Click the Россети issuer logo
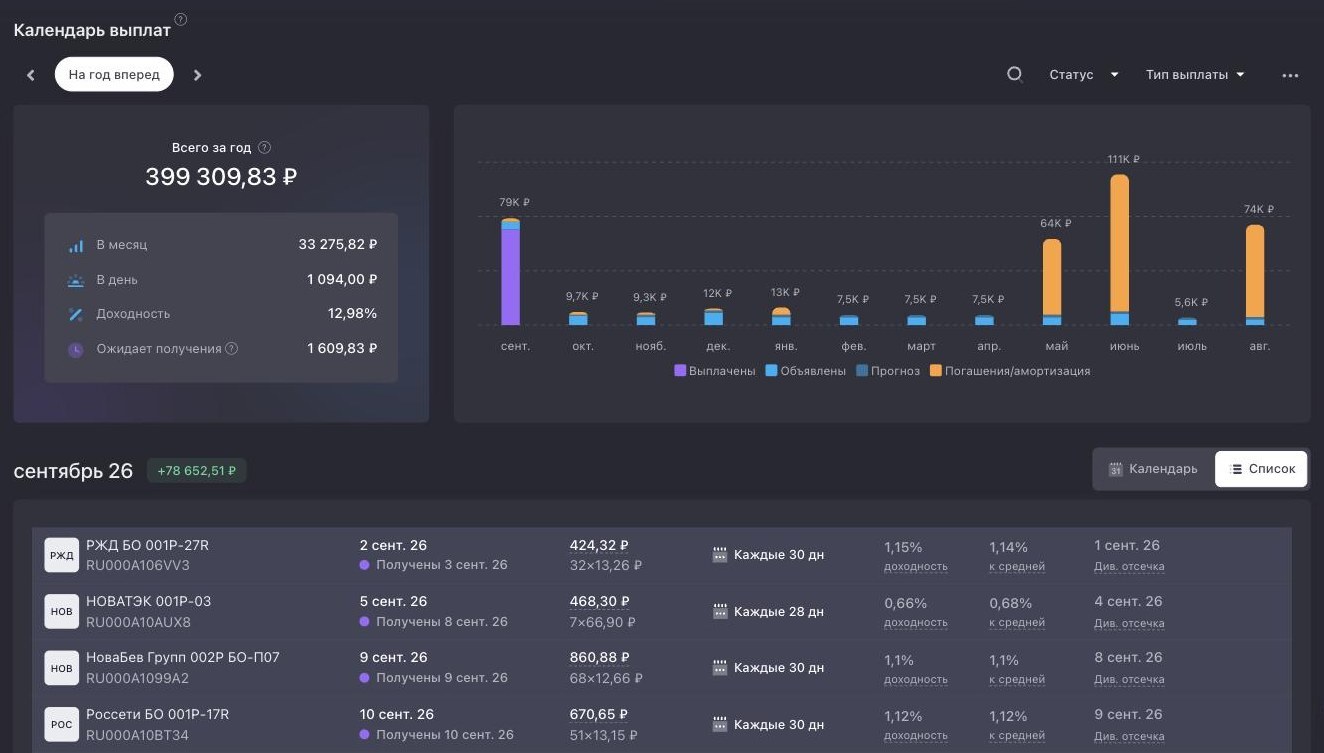Screen dimensions: 1324x753 (62, 724)
